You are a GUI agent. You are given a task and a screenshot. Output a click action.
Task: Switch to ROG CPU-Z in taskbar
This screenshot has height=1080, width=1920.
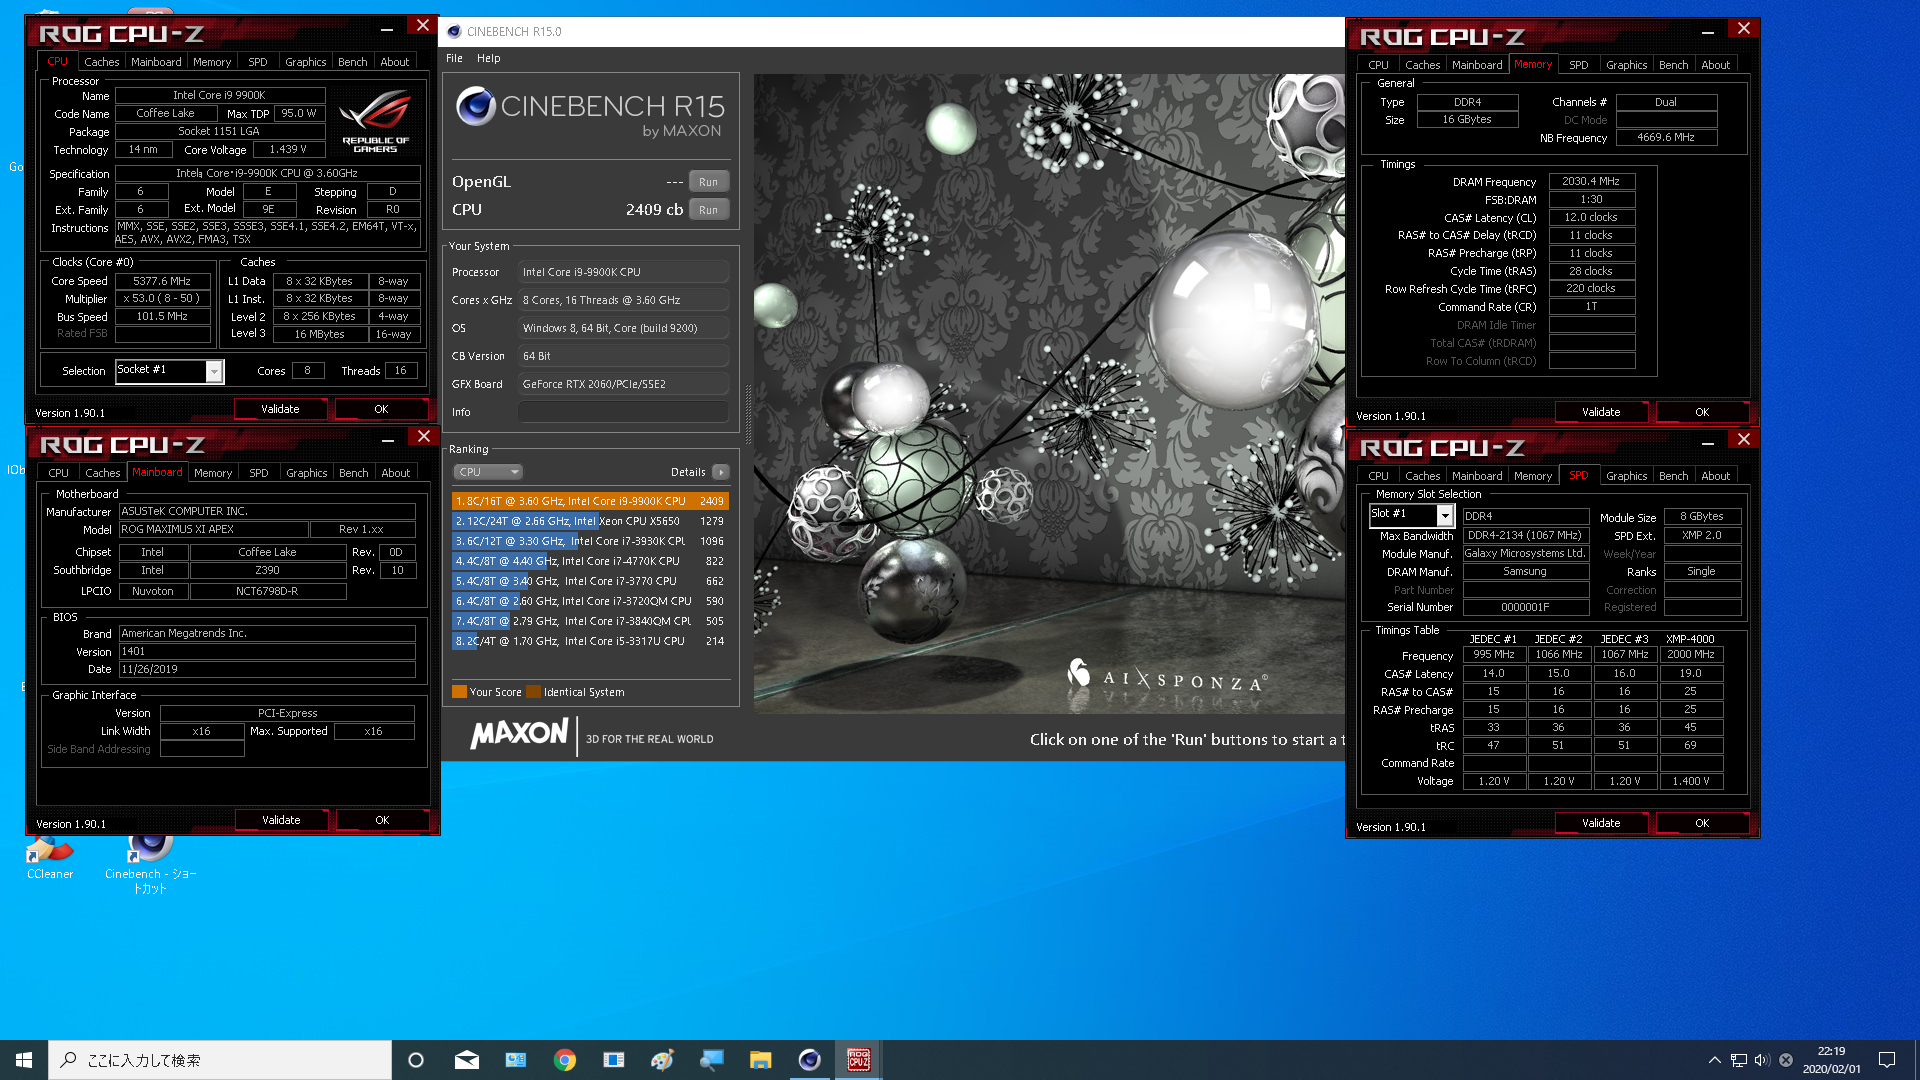click(x=859, y=1060)
